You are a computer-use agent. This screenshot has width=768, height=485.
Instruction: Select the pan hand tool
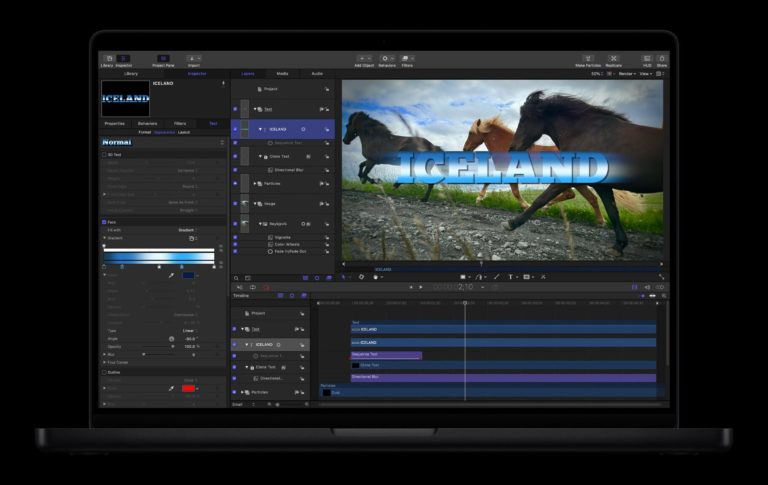(x=376, y=277)
